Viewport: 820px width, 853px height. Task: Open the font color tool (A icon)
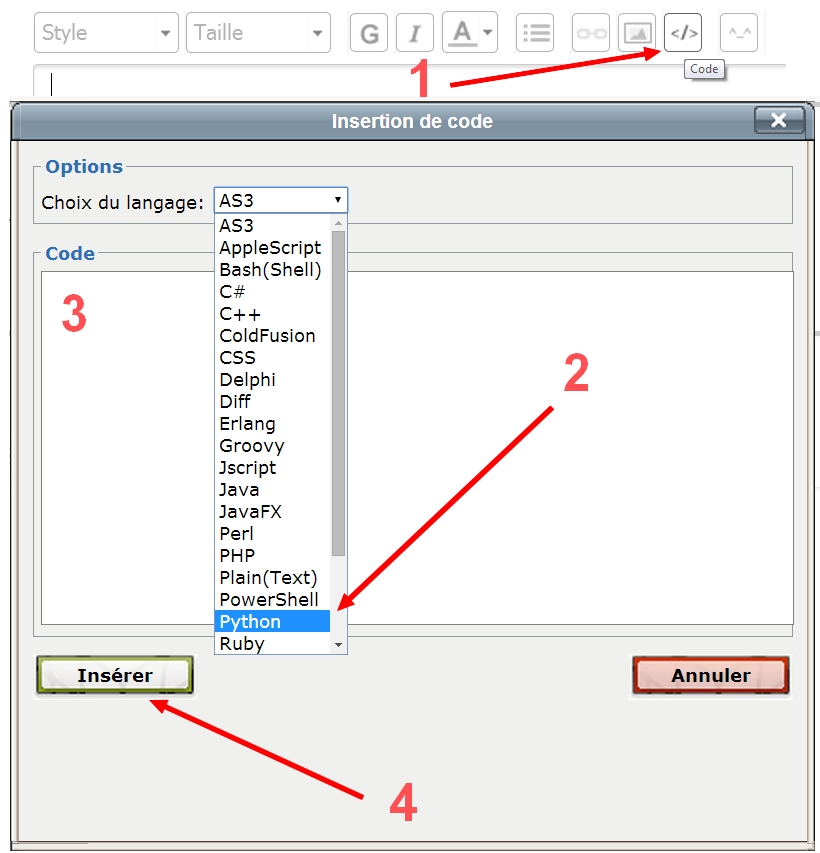coord(462,33)
